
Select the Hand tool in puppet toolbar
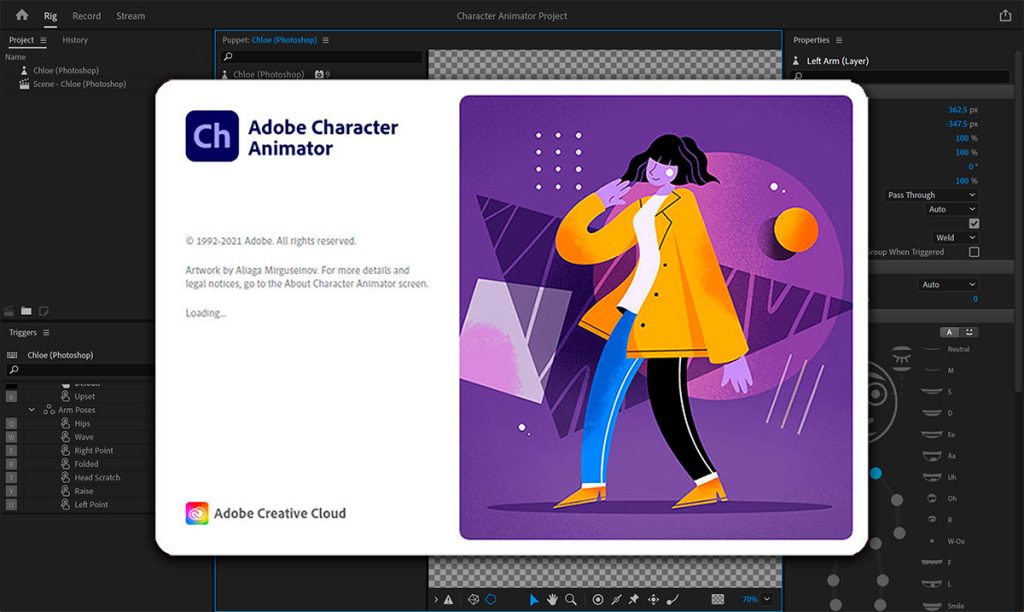coord(552,599)
